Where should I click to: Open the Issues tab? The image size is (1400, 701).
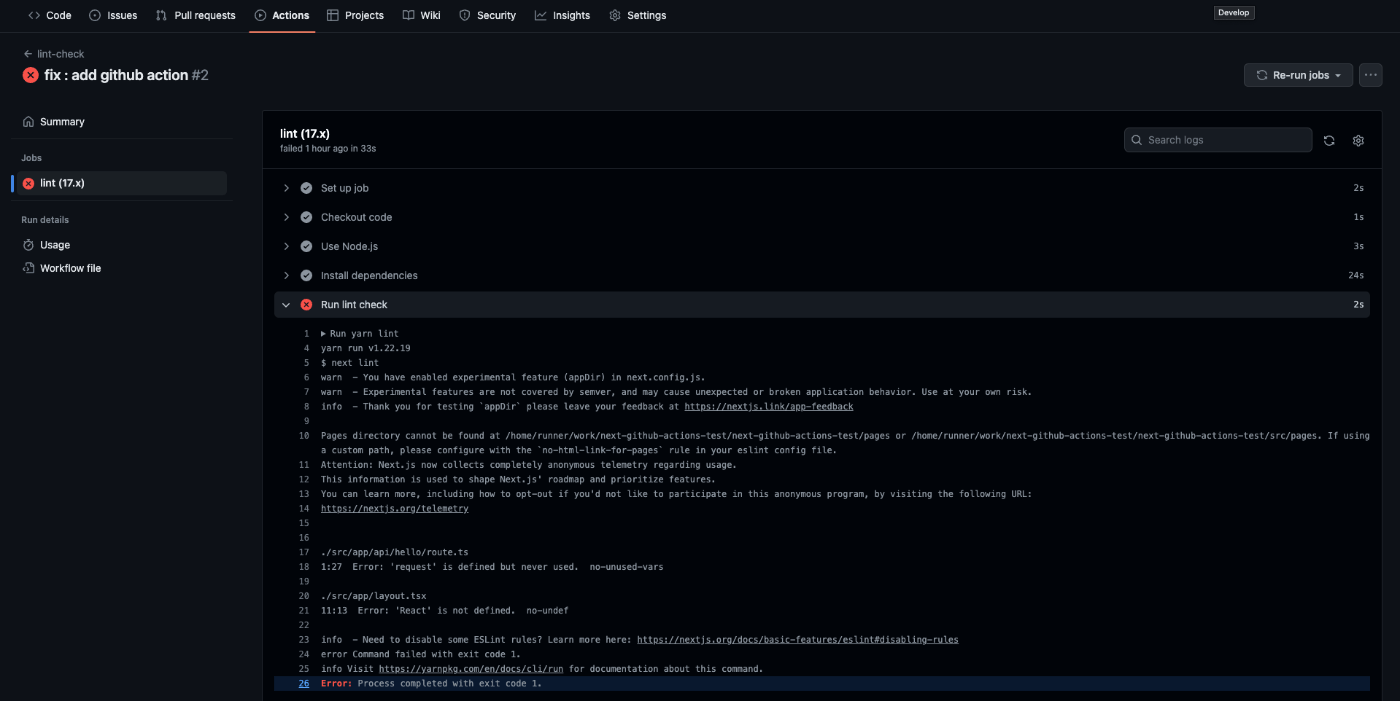[x=113, y=15]
